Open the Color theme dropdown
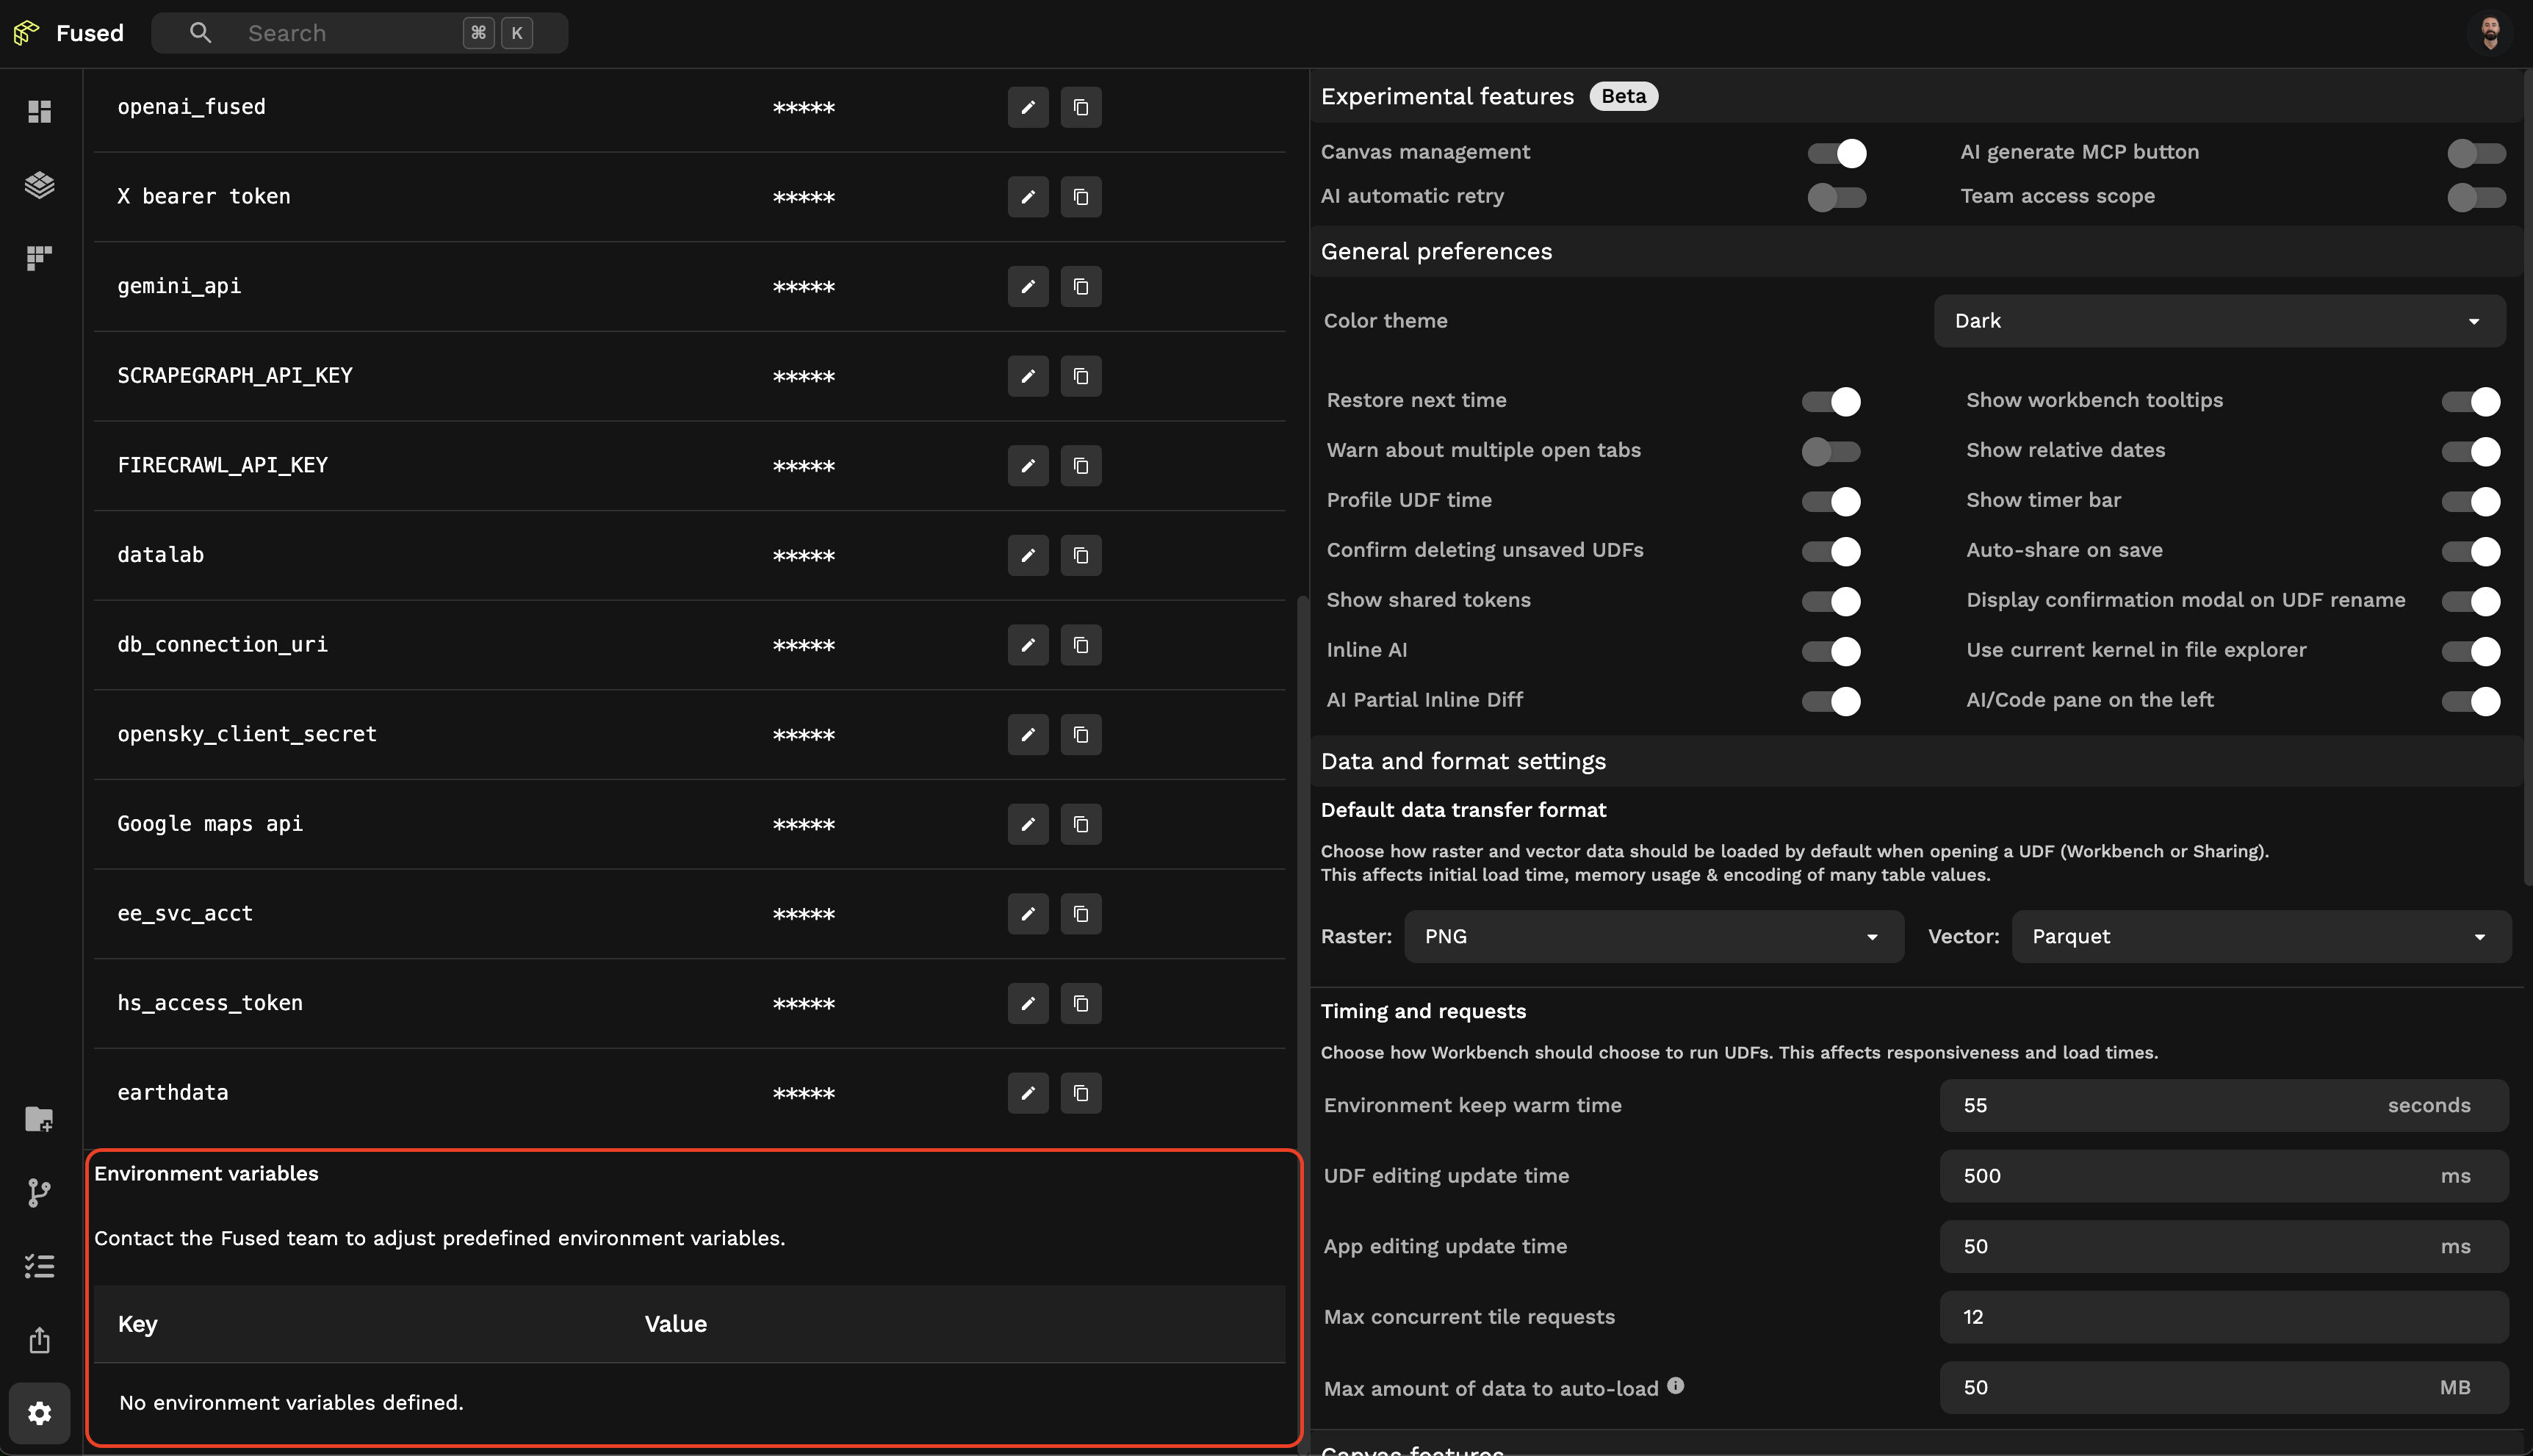Viewport: 2533px width, 1456px height. (x=2219, y=321)
